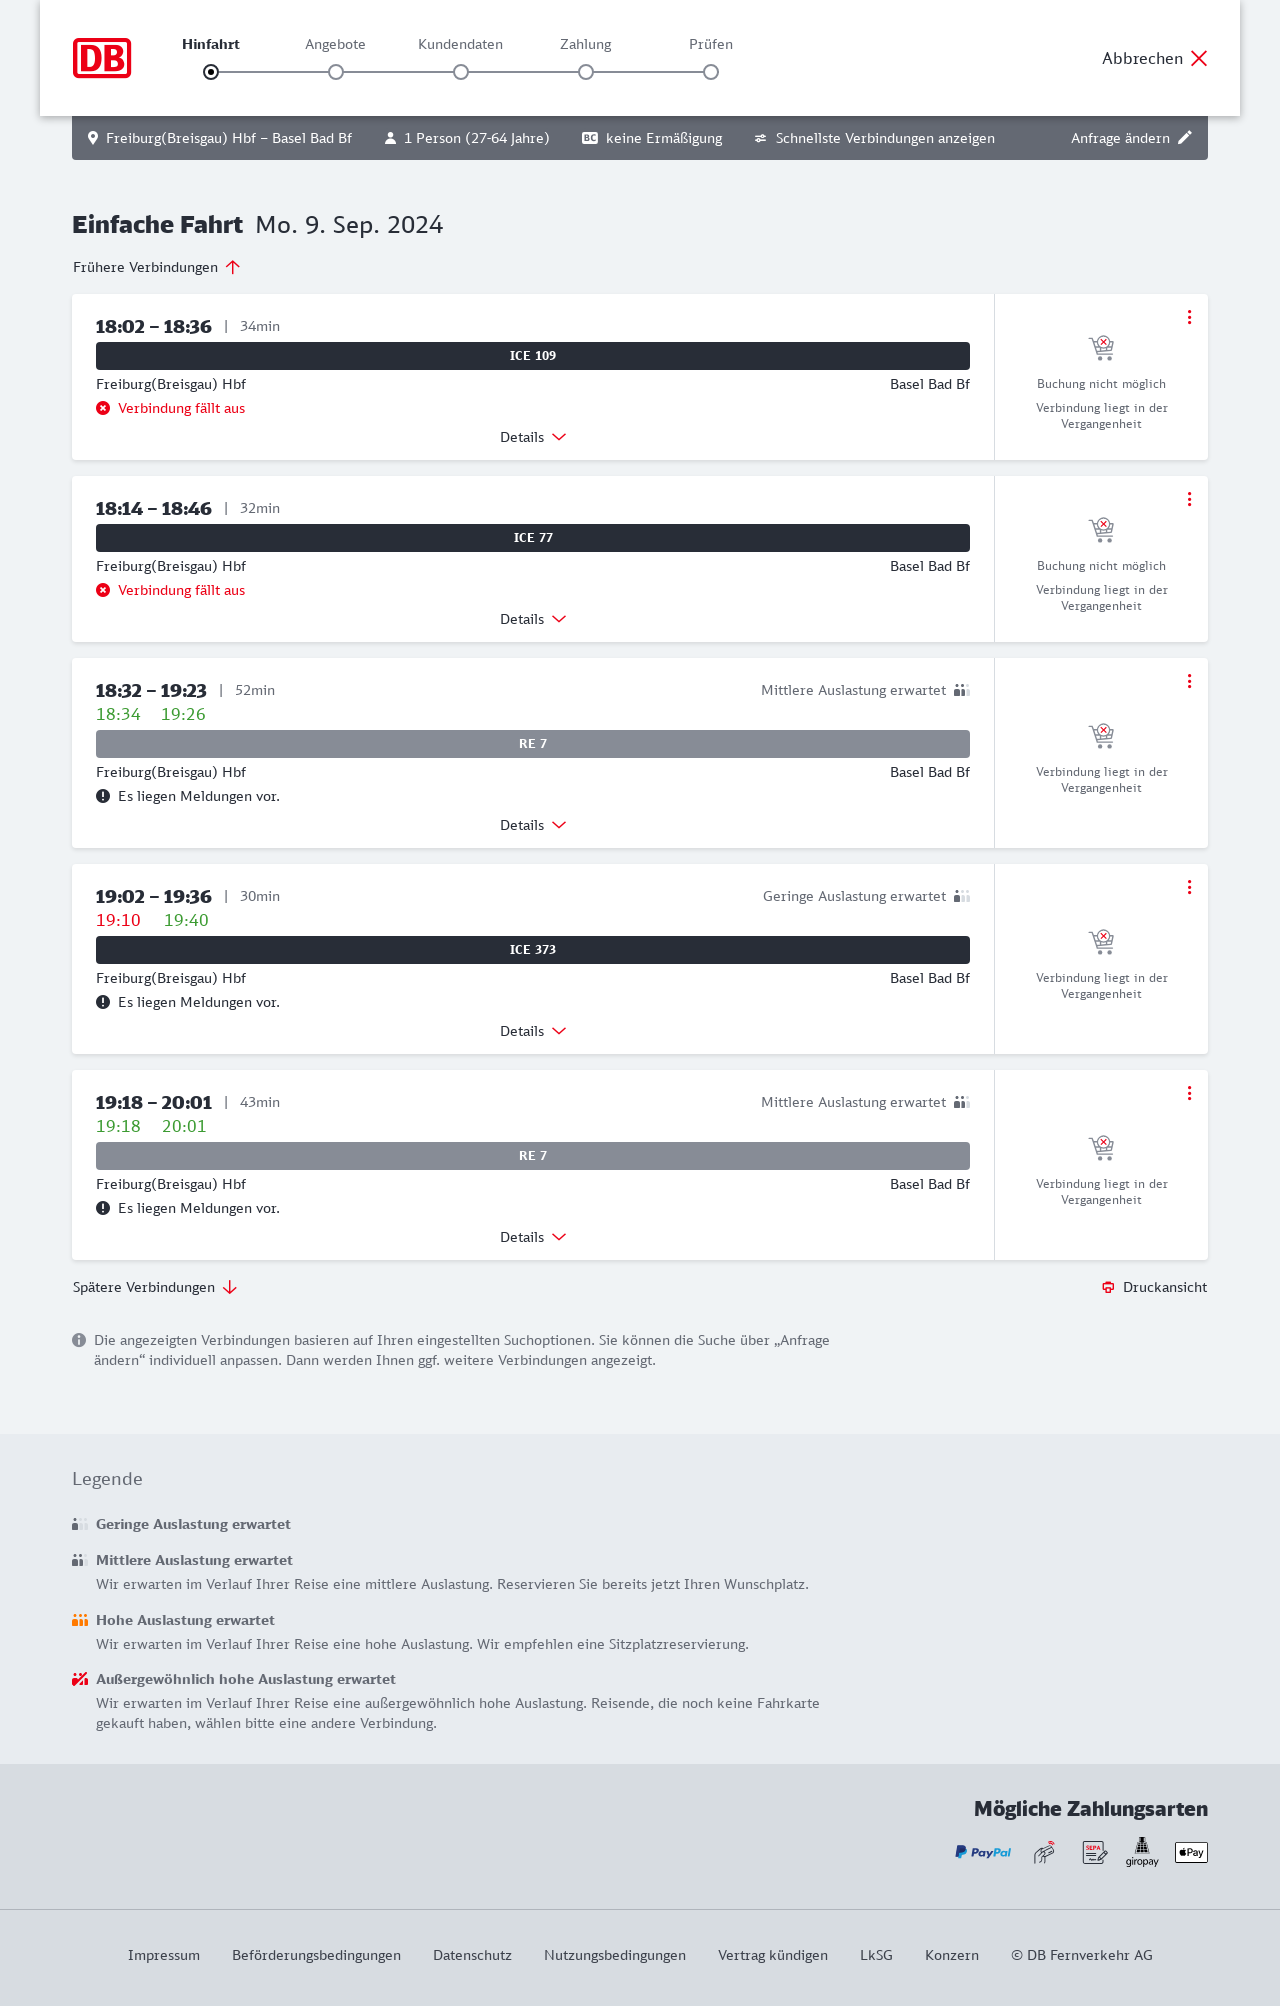Click the printer icon for Druckansicht

[1108, 1287]
